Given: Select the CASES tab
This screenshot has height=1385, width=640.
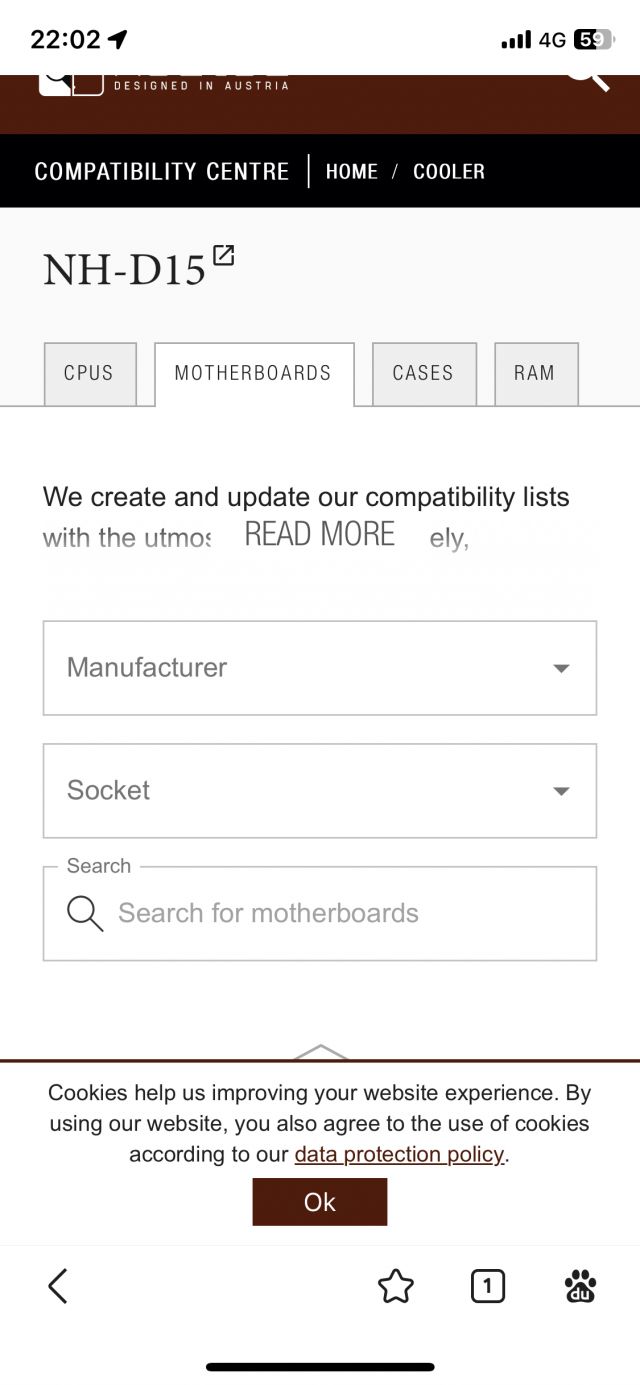Looking at the screenshot, I should pyautogui.click(x=423, y=374).
